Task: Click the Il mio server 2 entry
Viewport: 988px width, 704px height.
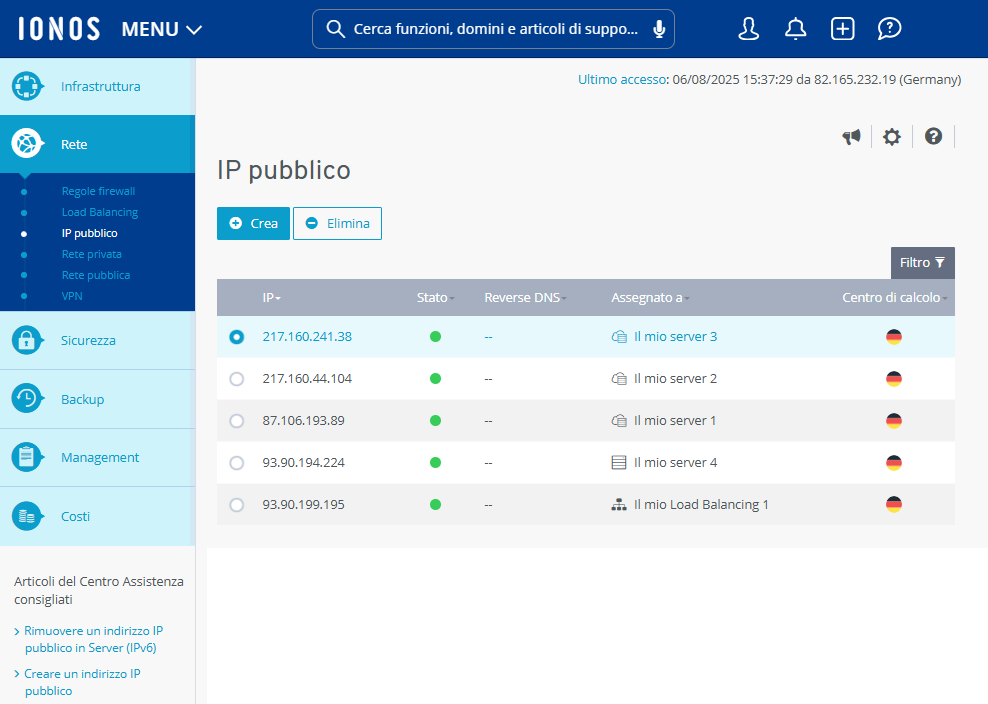Action: [x=675, y=379]
